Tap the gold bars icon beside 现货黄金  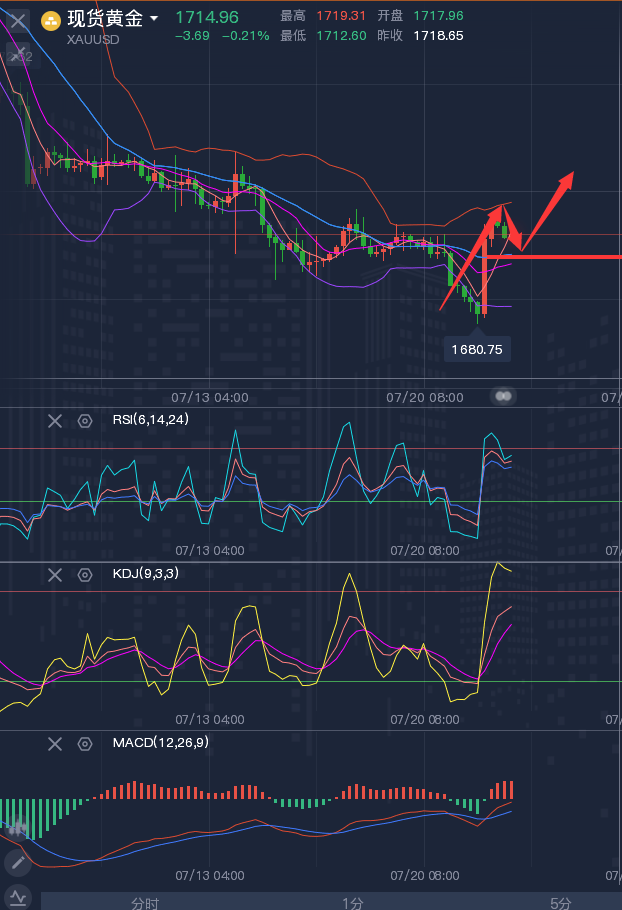tap(51, 21)
